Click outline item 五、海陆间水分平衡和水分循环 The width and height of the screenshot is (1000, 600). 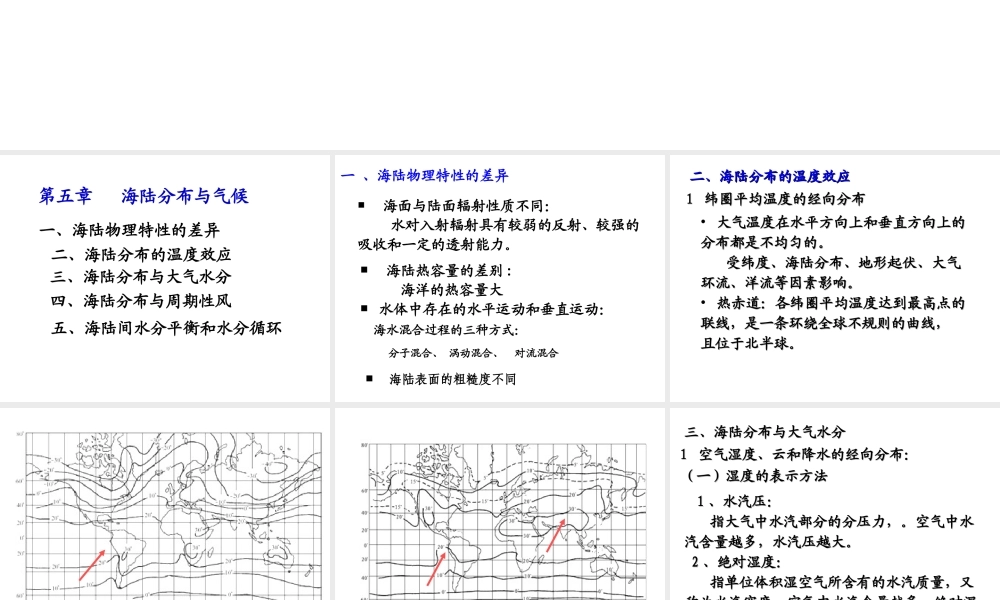pyautogui.click(x=166, y=328)
